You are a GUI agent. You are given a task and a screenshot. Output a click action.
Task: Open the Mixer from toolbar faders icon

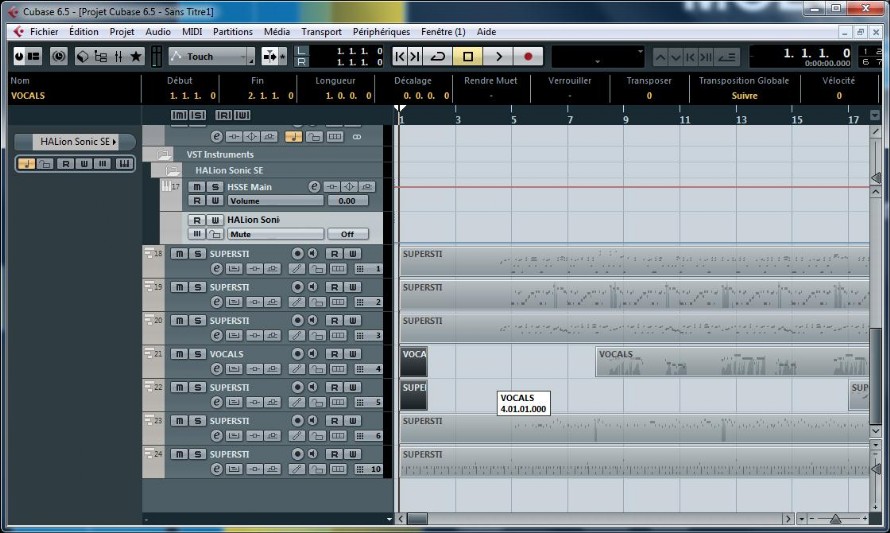tap(118, 56)
